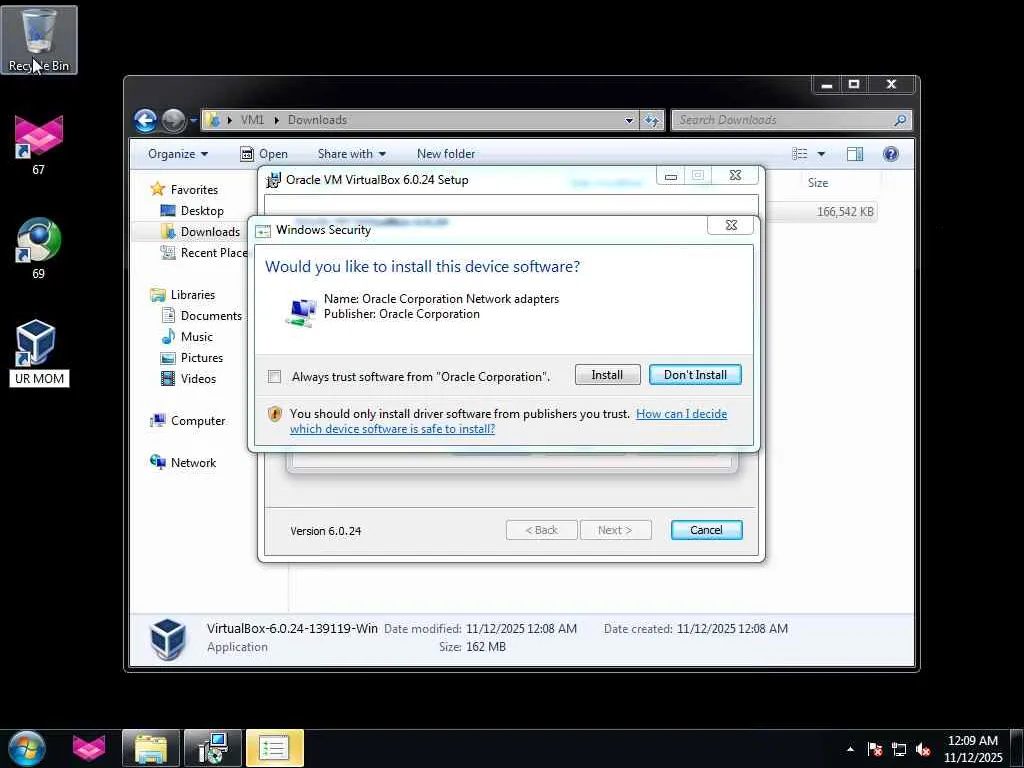The width and height of the screenshot is (1024, 768).
Task: Open the Recycle Bin desktop icon
Action: click(x=39, y=39)
